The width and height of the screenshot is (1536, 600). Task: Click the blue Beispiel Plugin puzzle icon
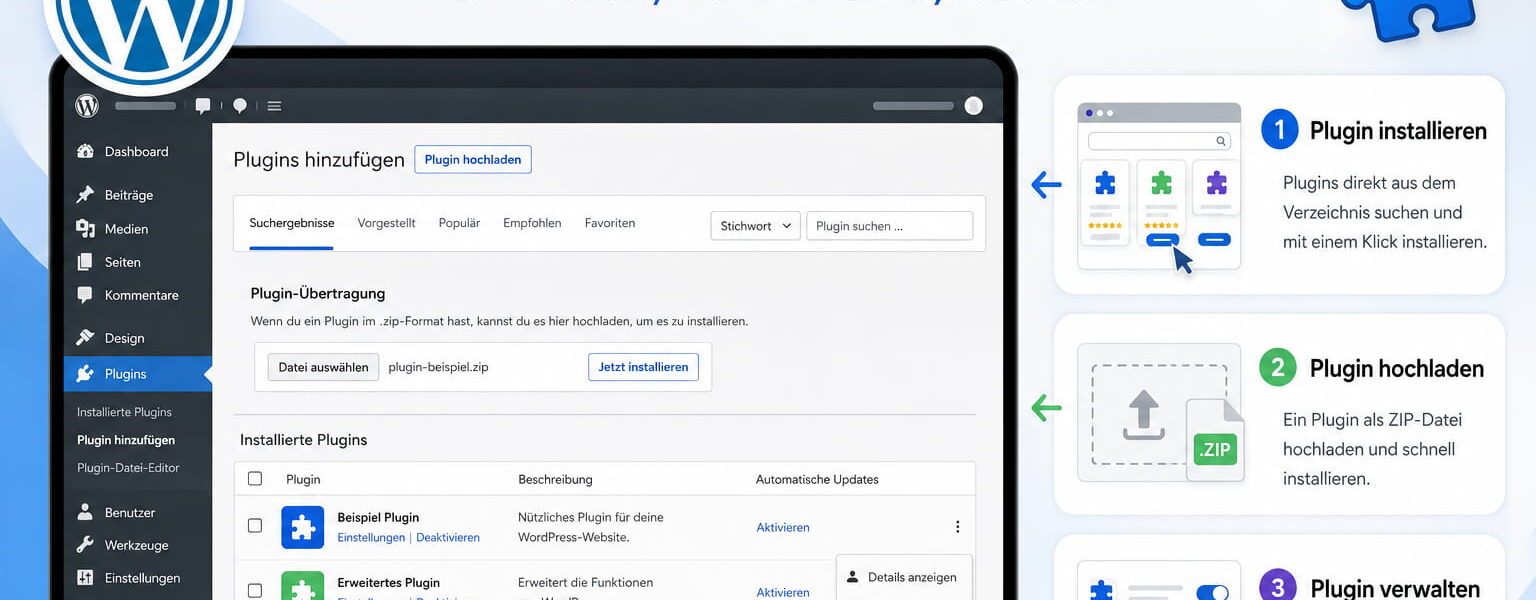click(x=302, y=527)
